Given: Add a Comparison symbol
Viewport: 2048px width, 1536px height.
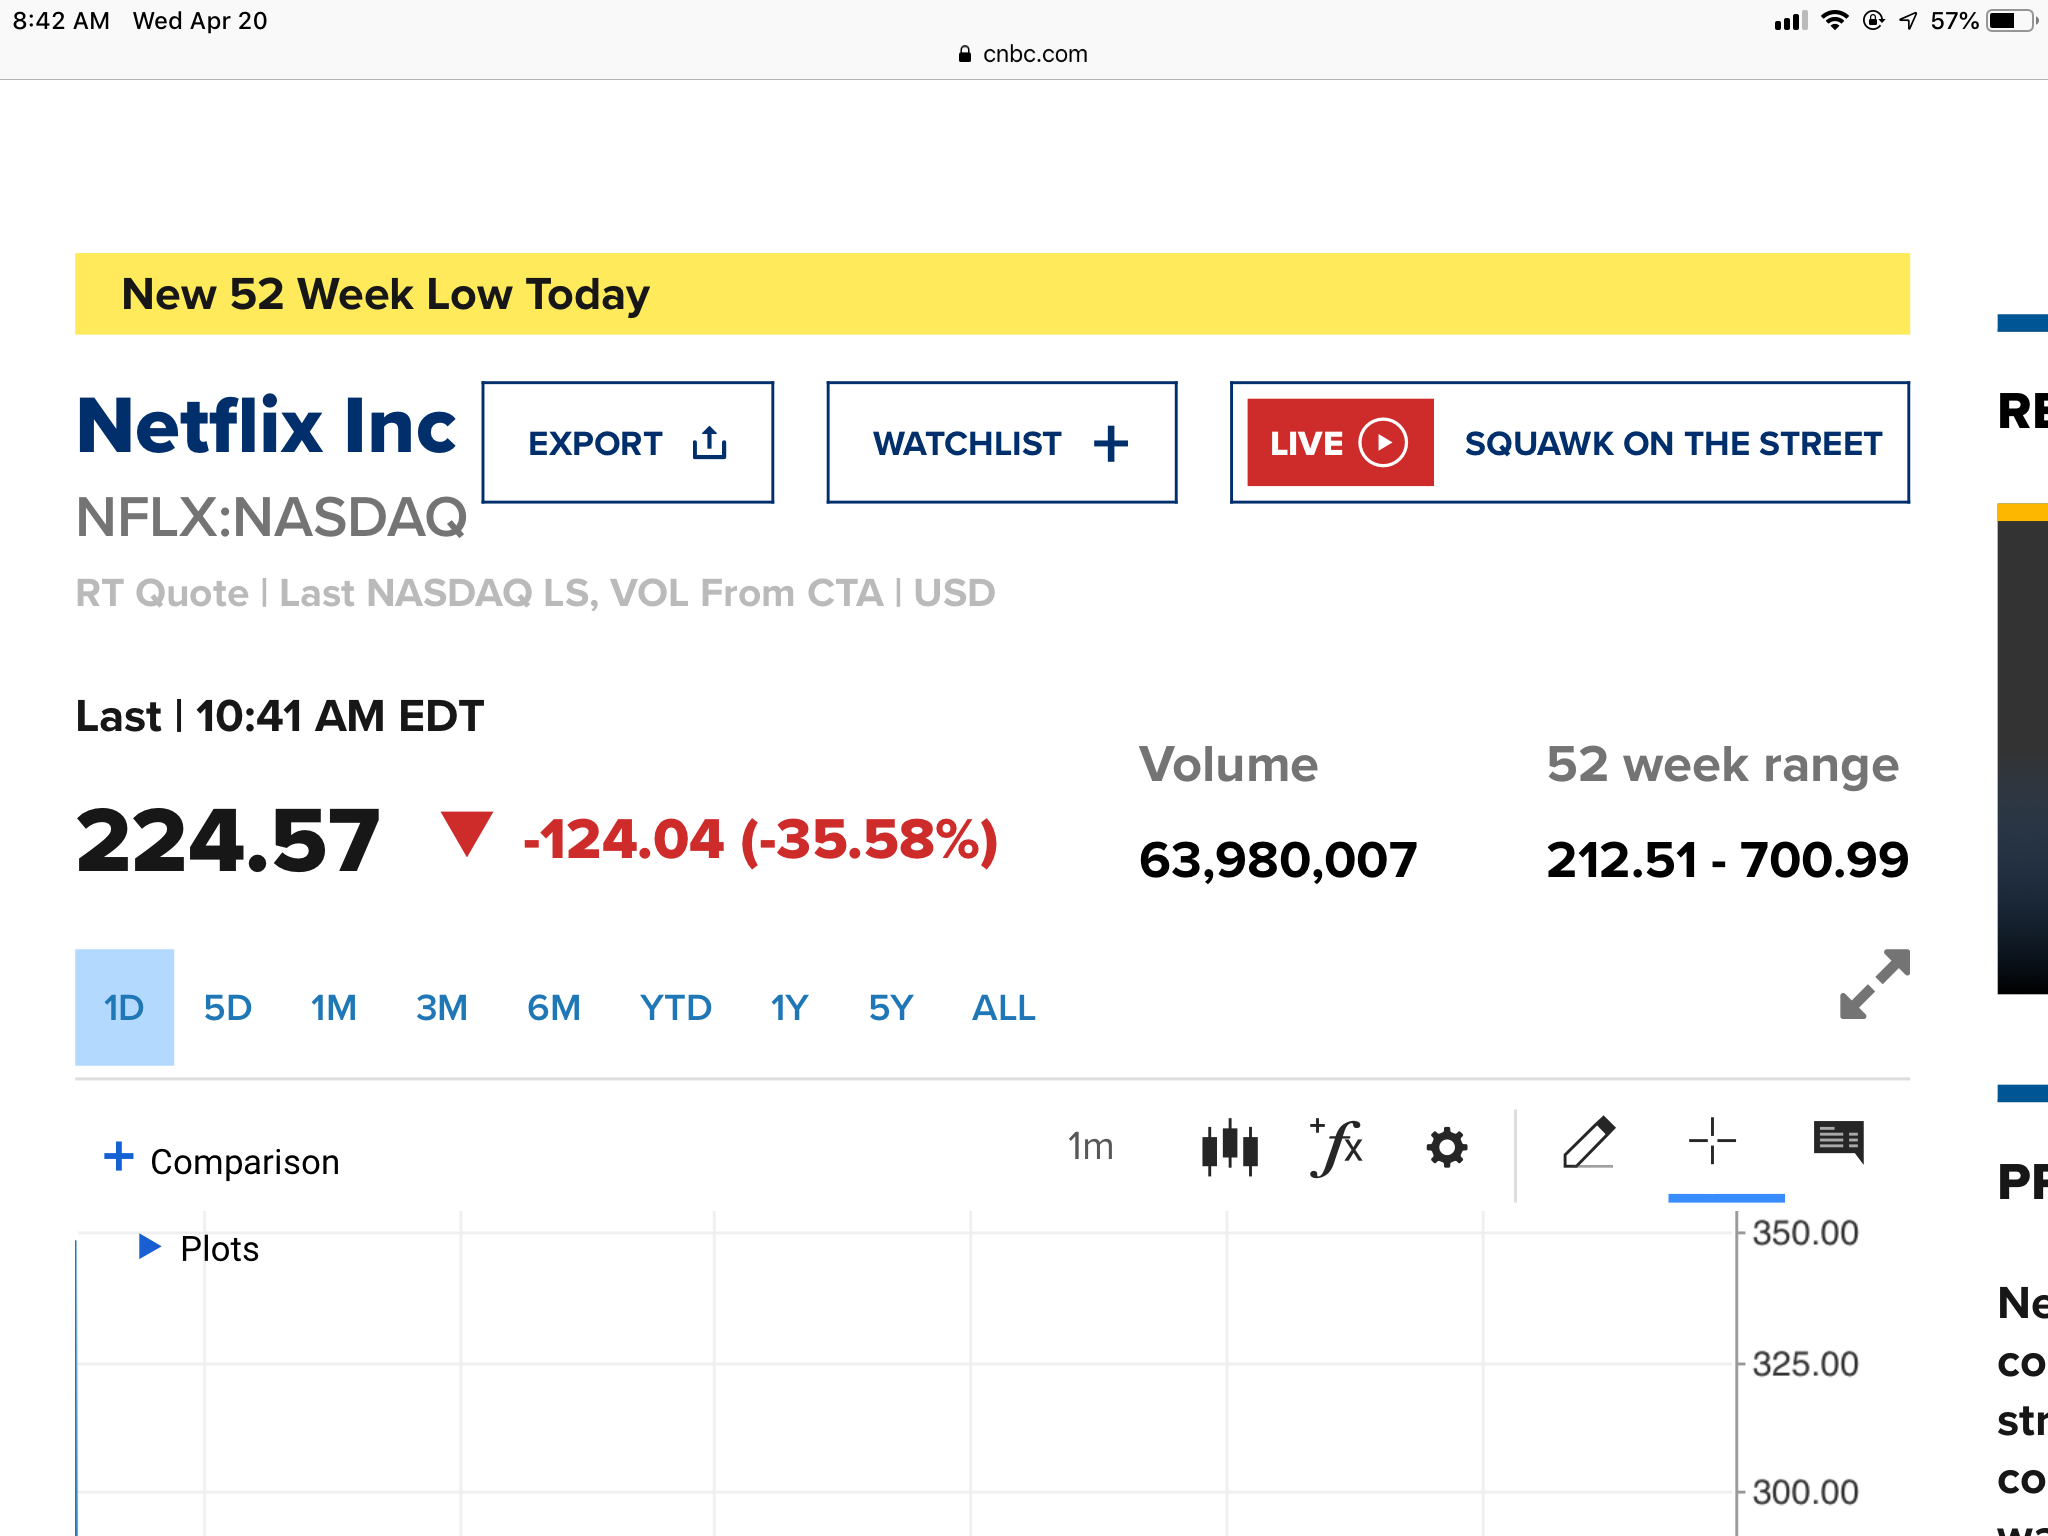Looking at the screenshot, I should coord(222,1161).
